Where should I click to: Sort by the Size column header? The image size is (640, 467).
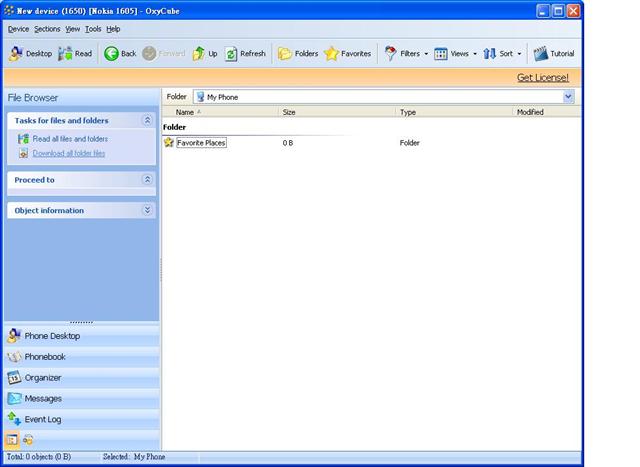[289, 112]
